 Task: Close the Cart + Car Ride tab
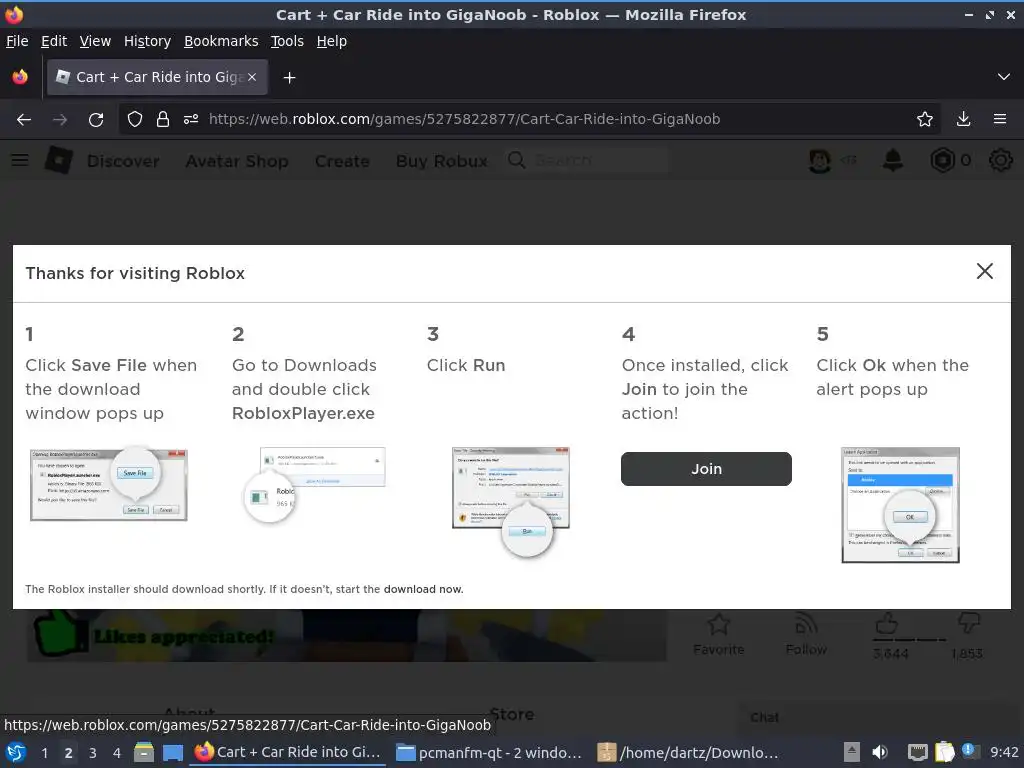[x=252, y=77]
